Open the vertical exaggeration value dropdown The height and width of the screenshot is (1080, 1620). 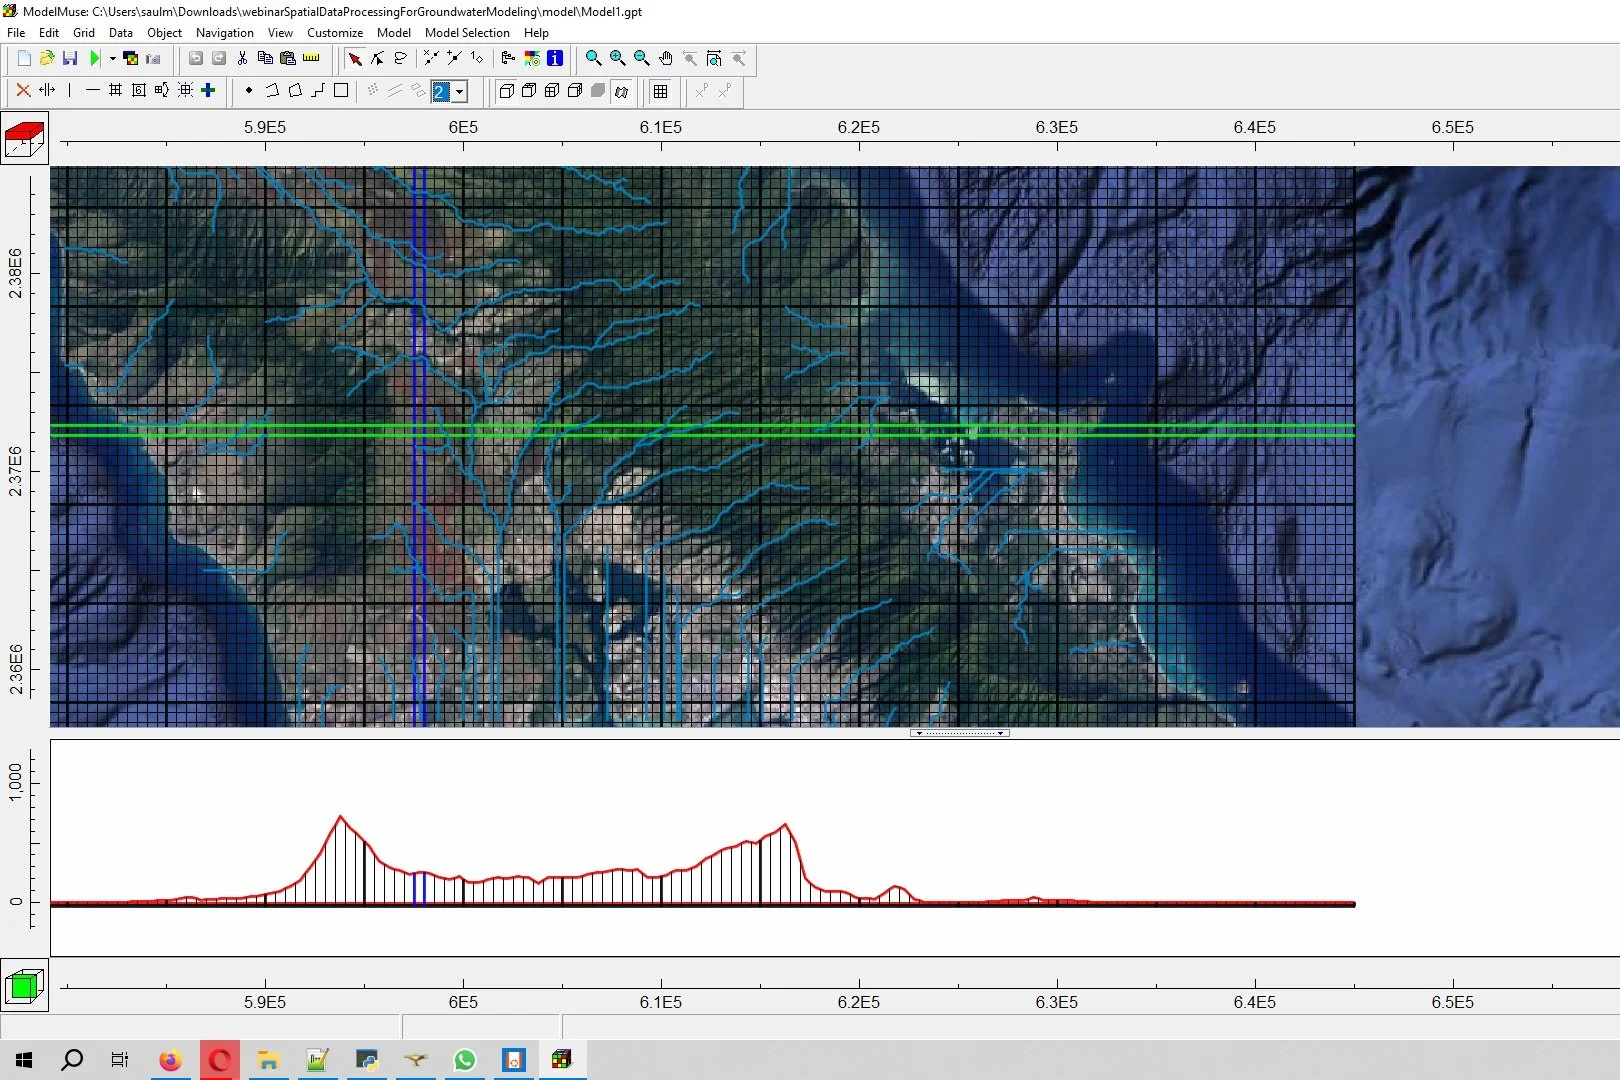(x=460, y=92)
